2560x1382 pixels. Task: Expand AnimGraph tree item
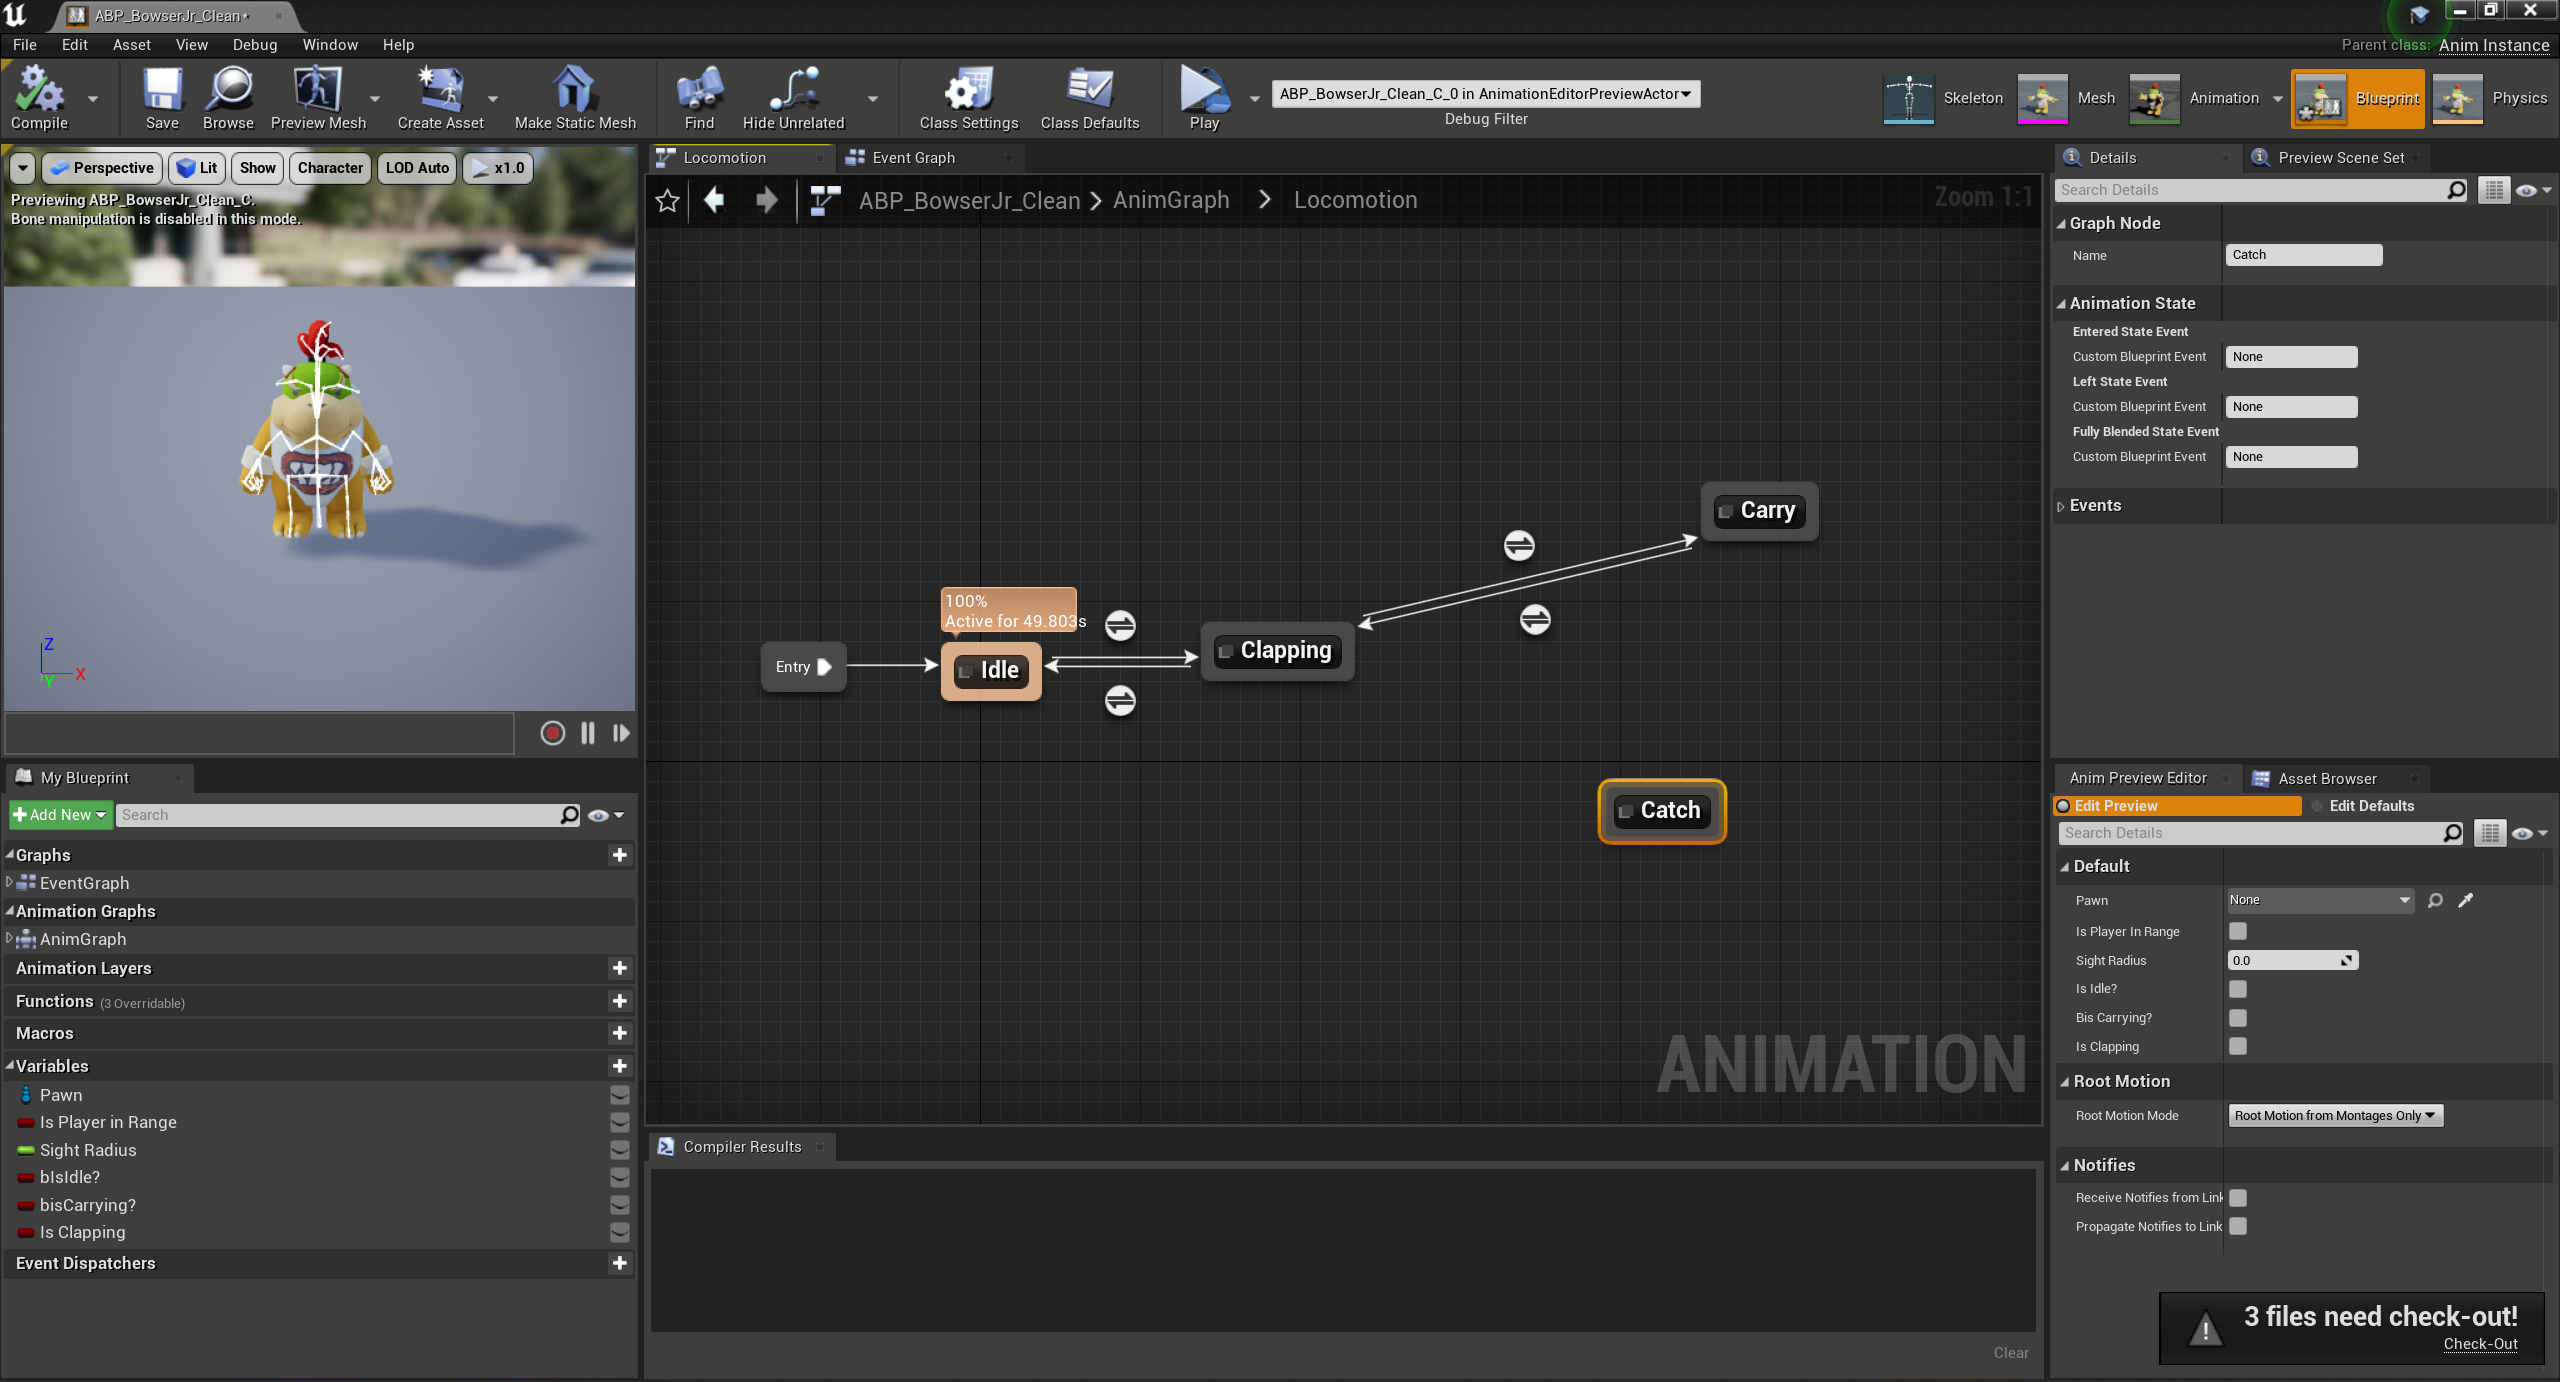(9, 938)
